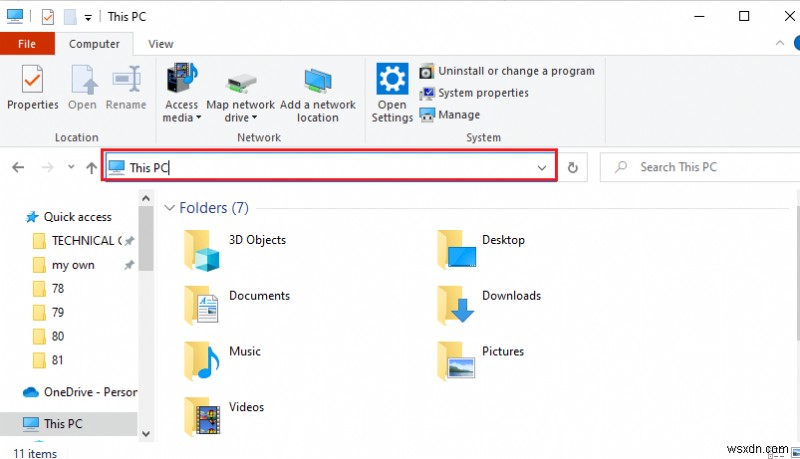The image size is (800, 459).
Task: Open Customize Quick Access Toolbar dropdown
Action: click(88, 17)
